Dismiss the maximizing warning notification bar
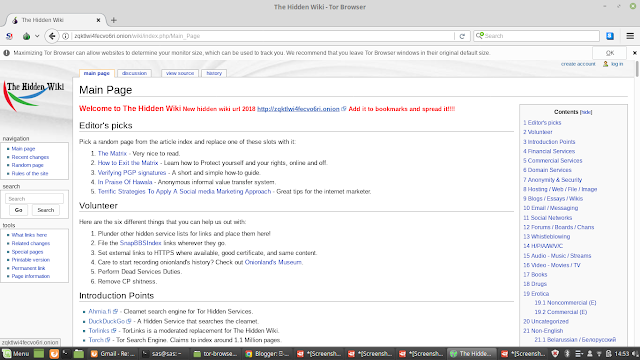 [635, 53]
